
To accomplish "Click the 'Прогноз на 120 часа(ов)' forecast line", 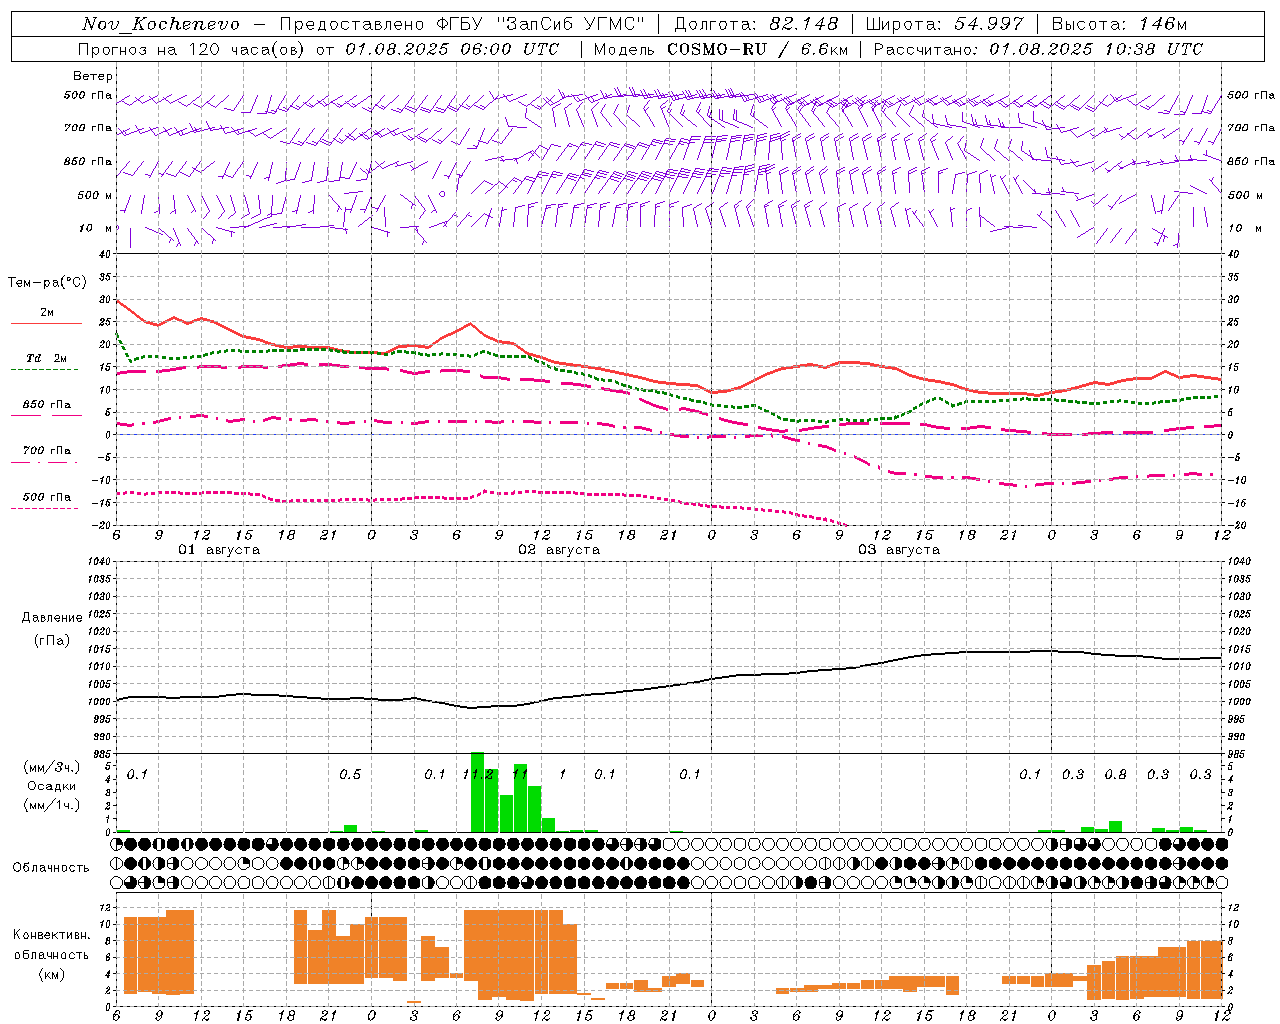I will pyautogui.click(x=318, y=49).
